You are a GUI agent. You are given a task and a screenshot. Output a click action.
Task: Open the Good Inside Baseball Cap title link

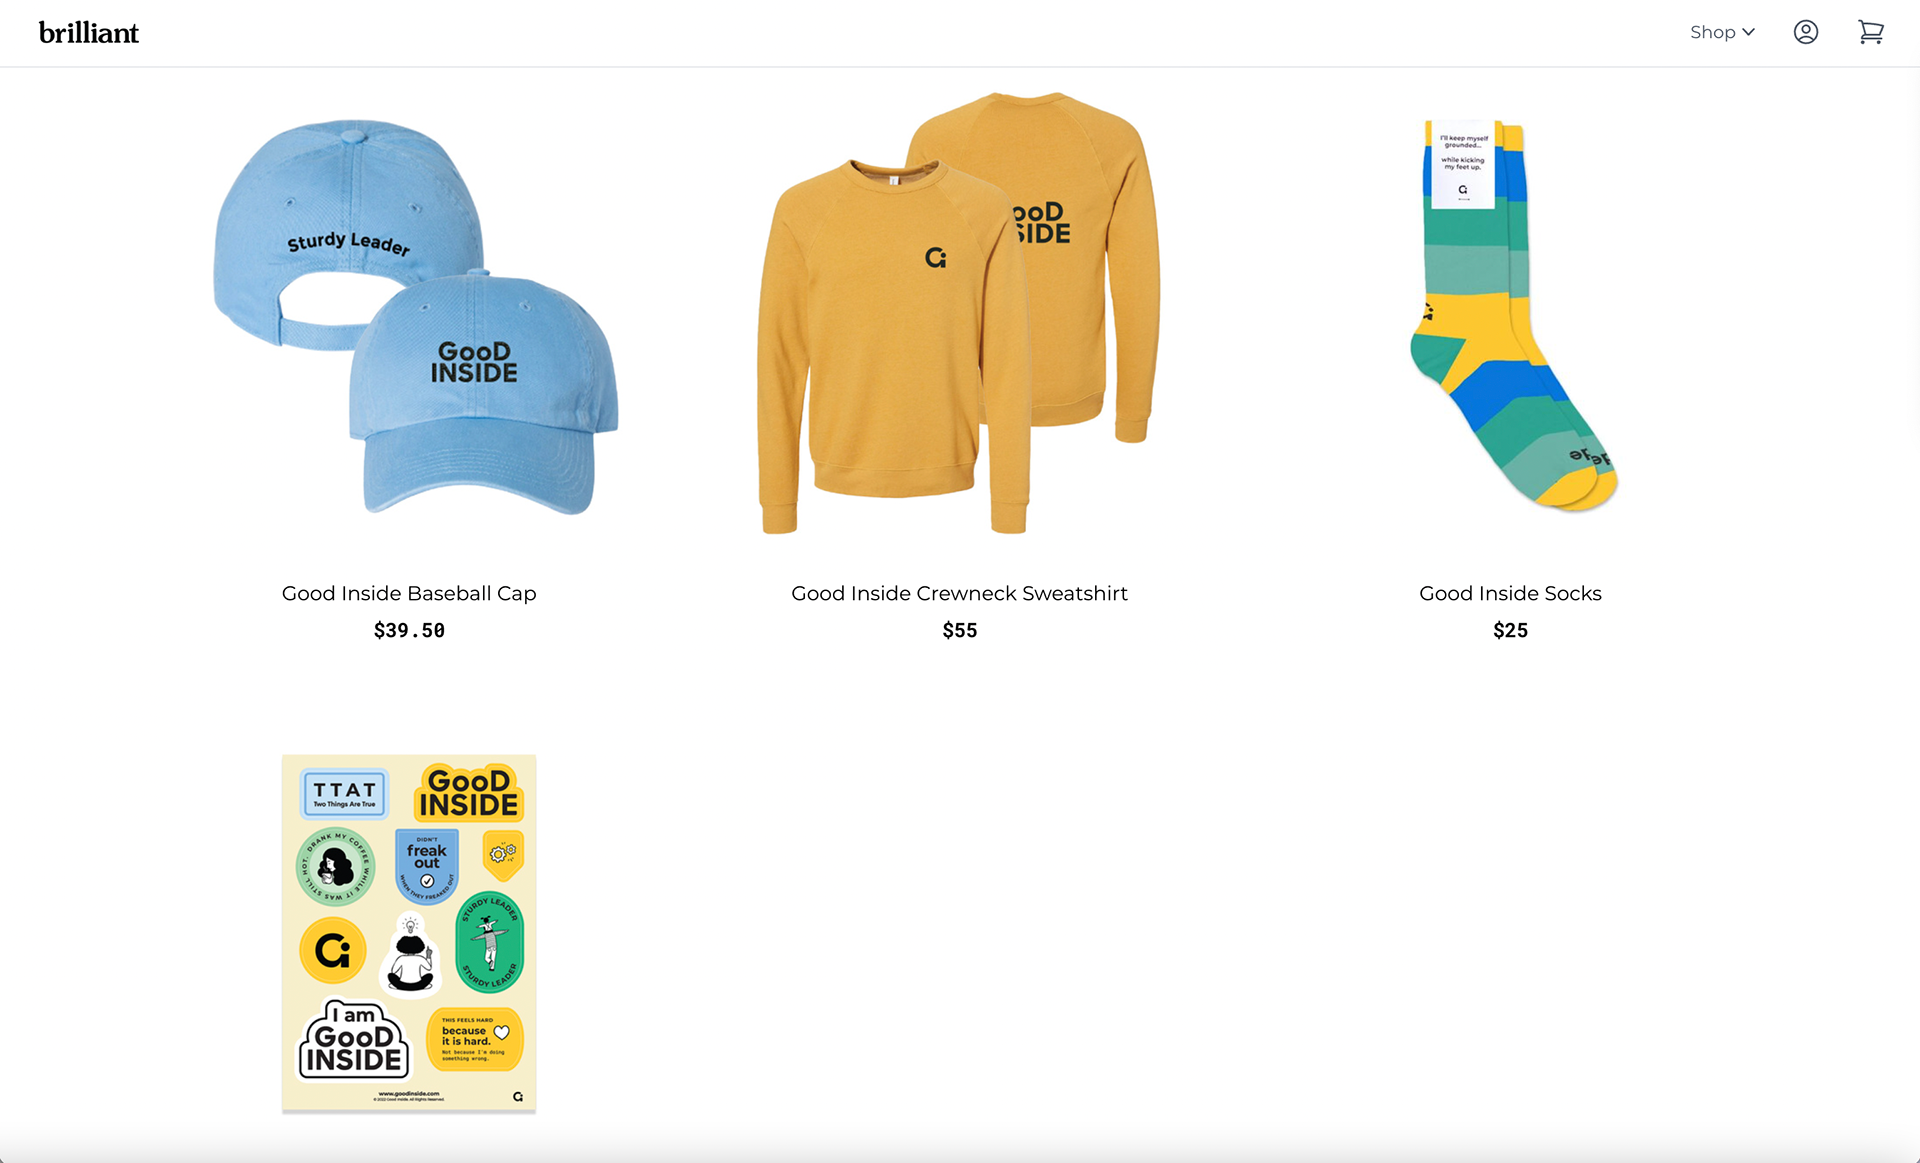(409, 593)
